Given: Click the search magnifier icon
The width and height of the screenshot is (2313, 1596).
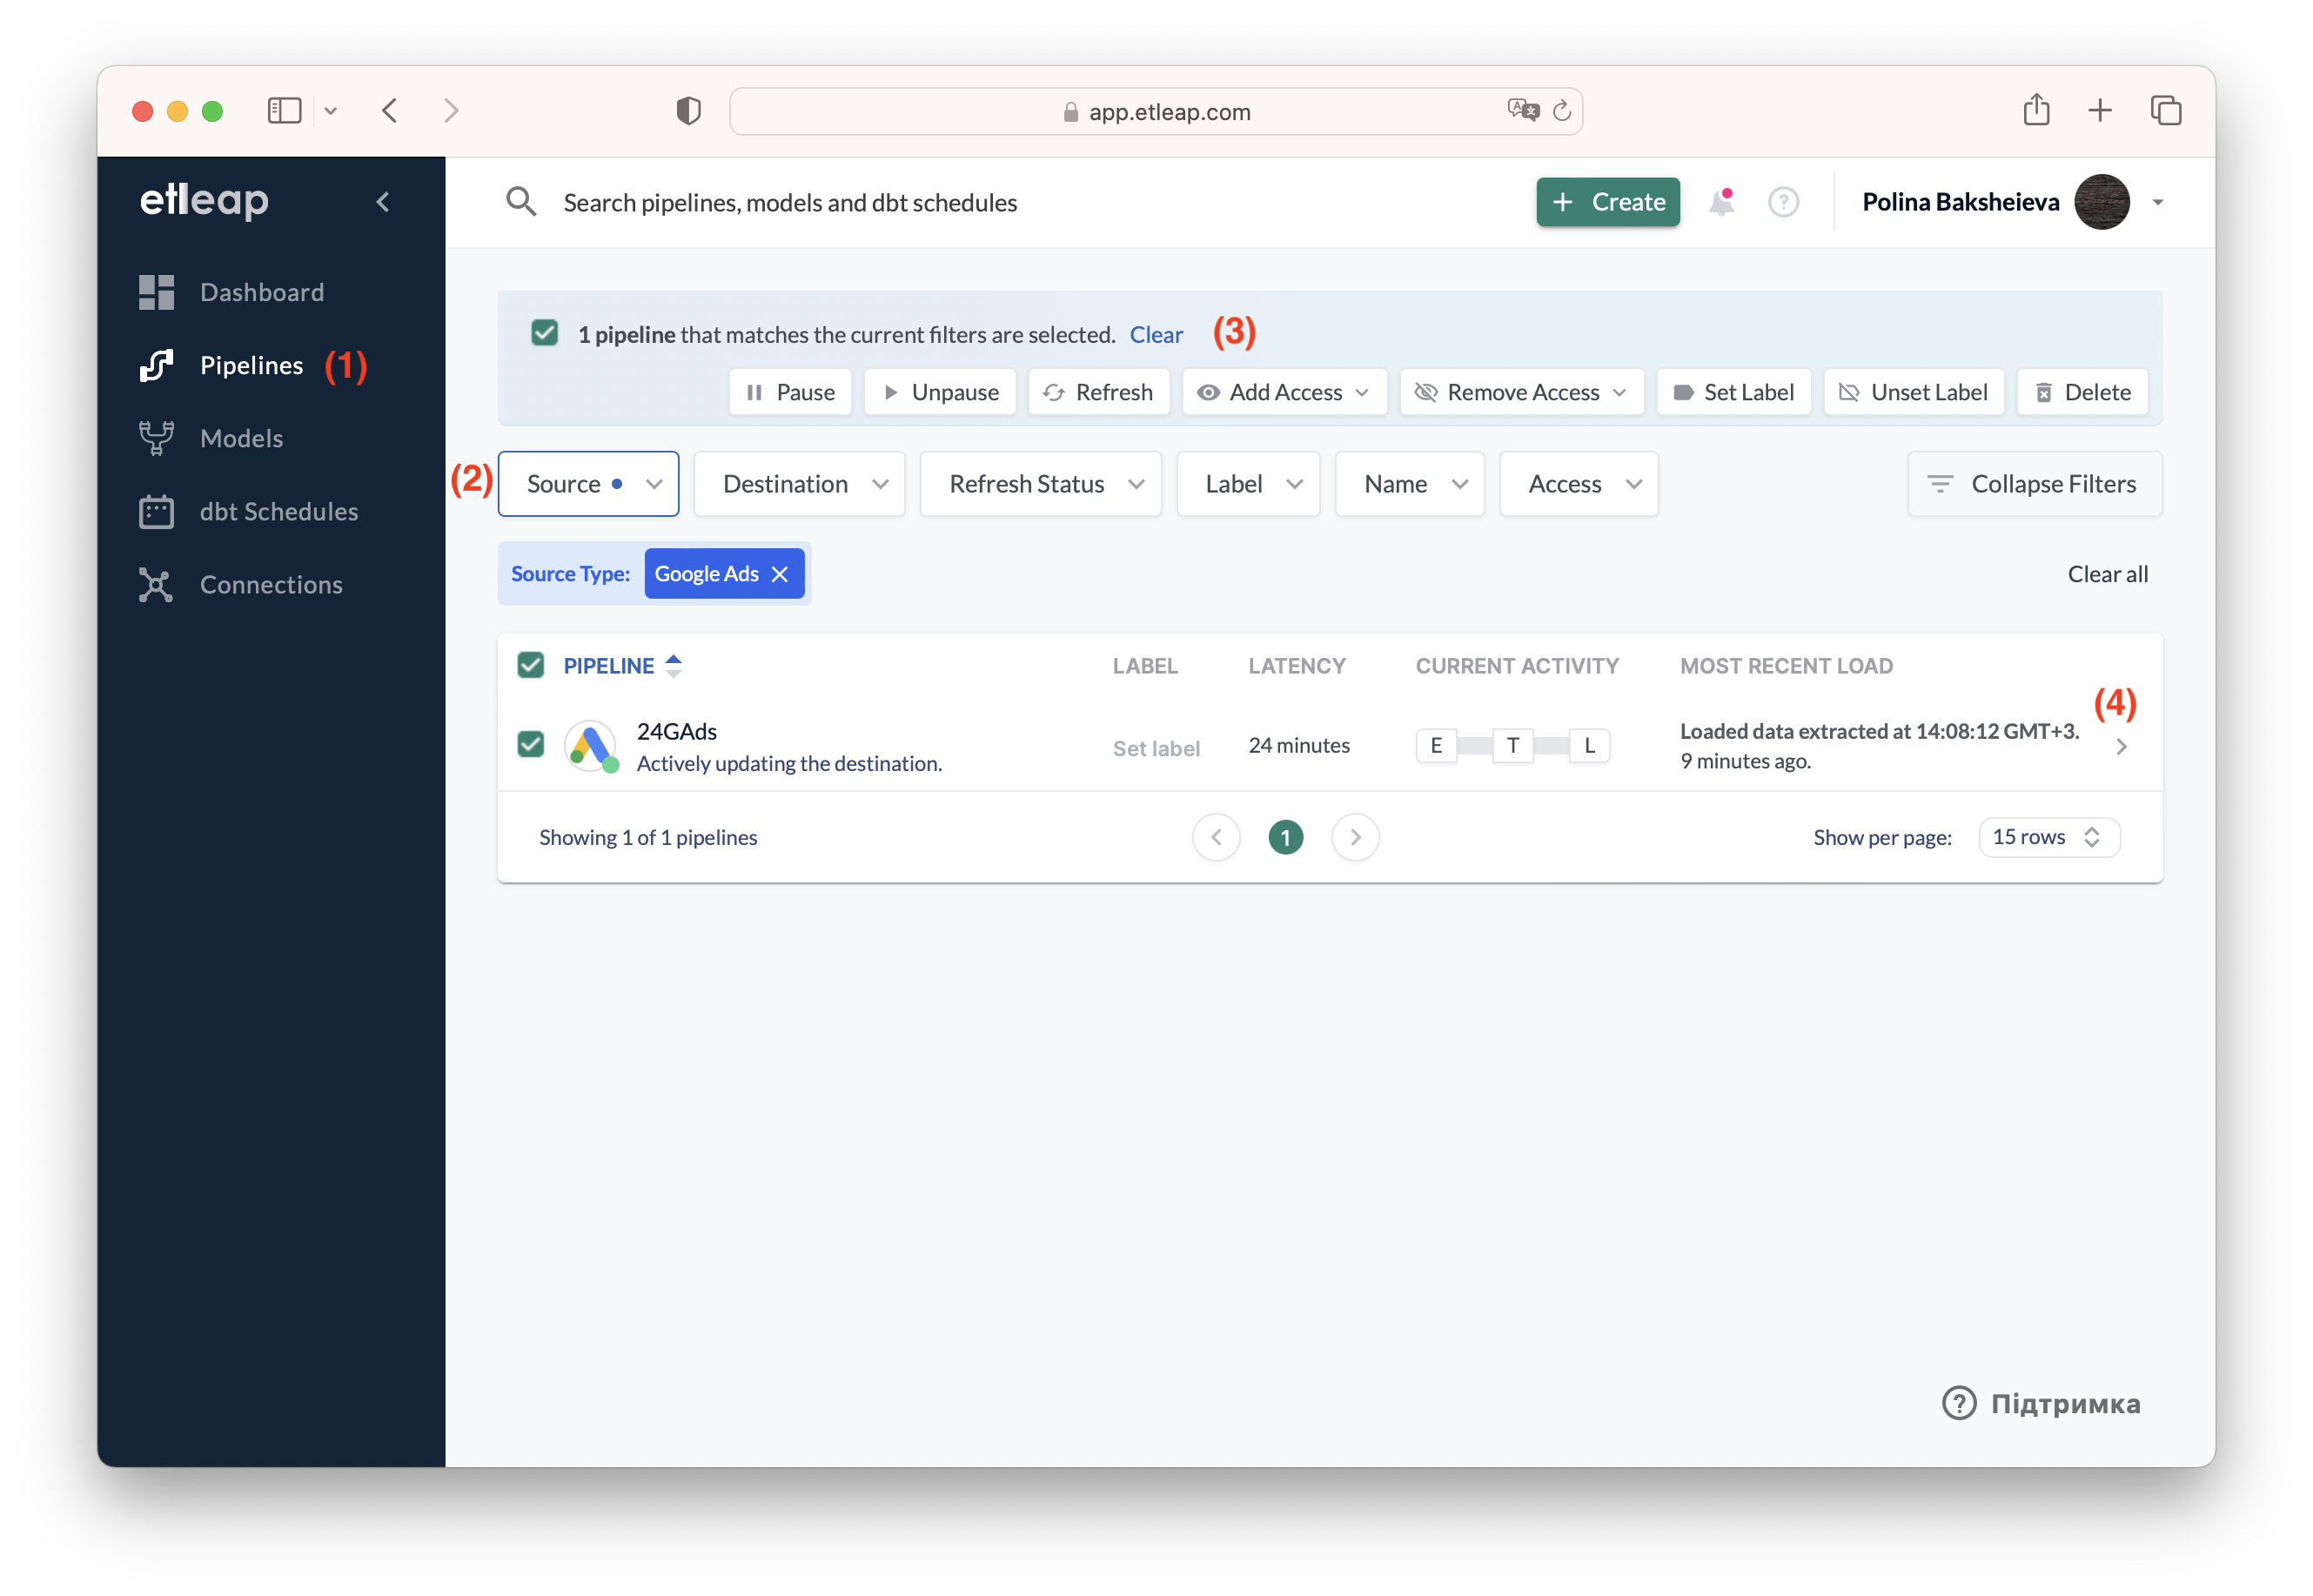Looking at the screenshot, I should pos(521,203).
